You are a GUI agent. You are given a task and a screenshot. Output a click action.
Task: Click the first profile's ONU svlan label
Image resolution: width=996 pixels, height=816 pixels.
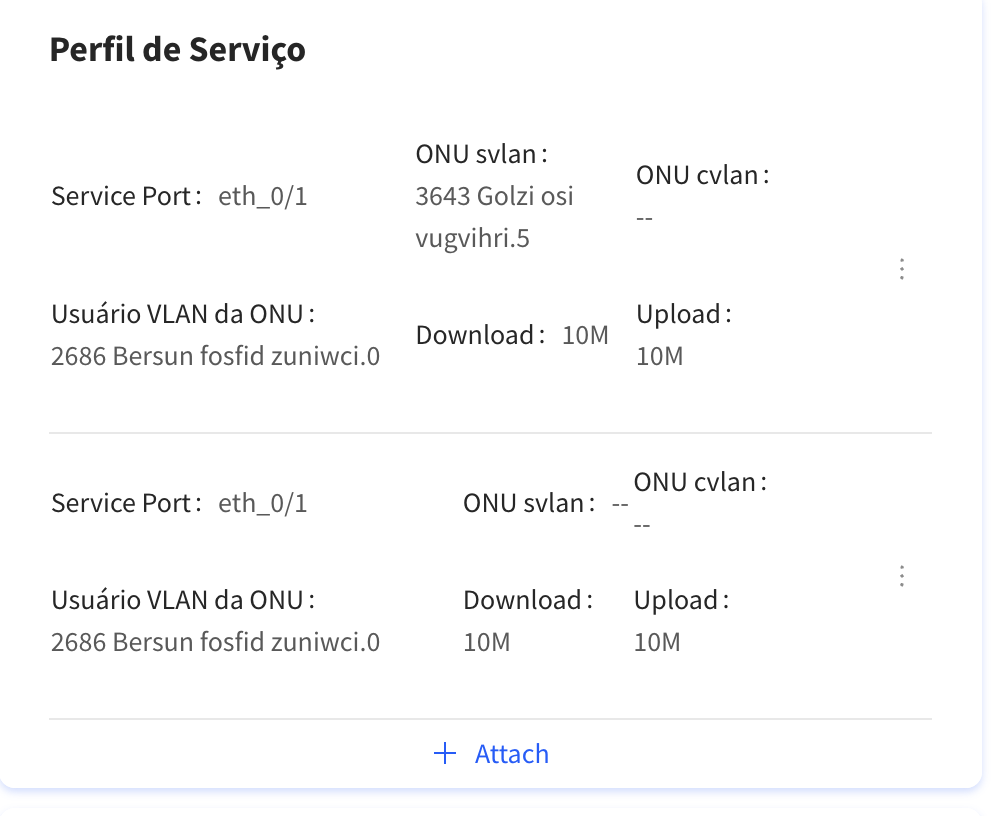coord(481,155)
